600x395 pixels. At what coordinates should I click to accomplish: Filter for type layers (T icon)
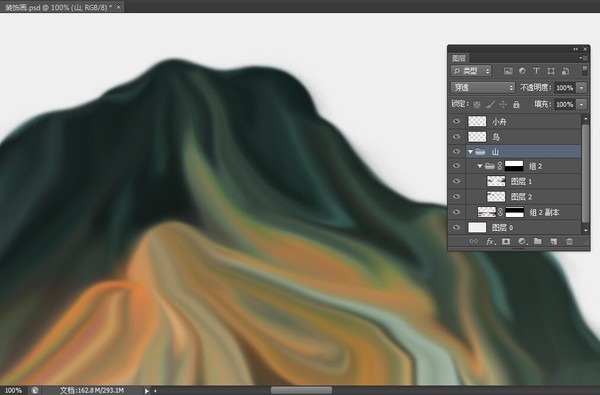pos(536,71)
